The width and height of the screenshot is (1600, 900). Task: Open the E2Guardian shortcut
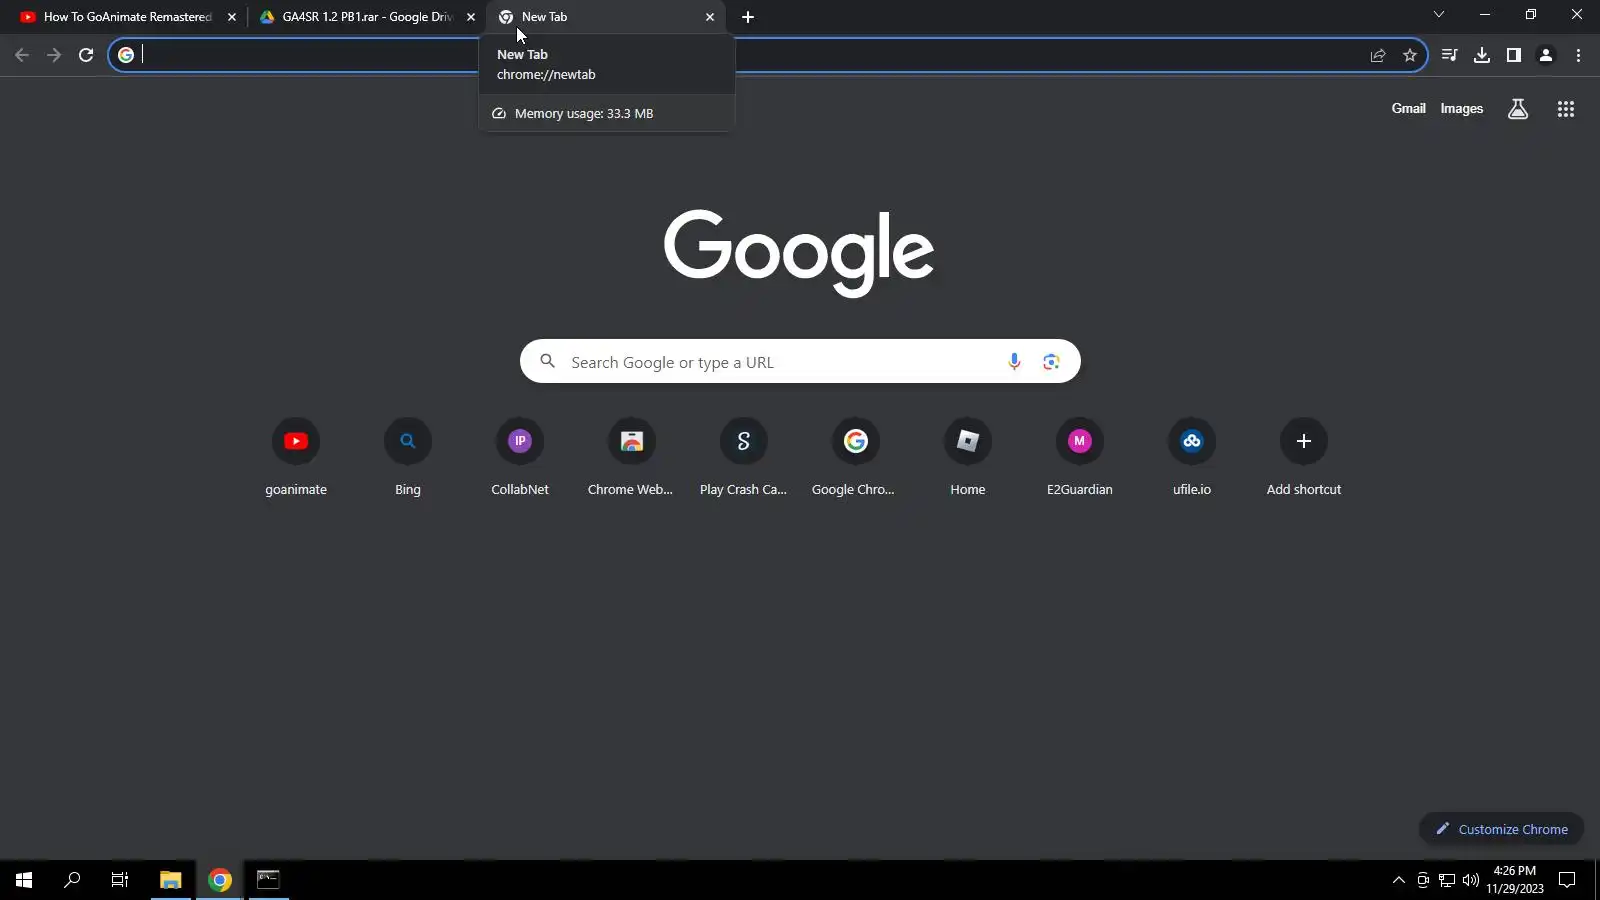1080,458
